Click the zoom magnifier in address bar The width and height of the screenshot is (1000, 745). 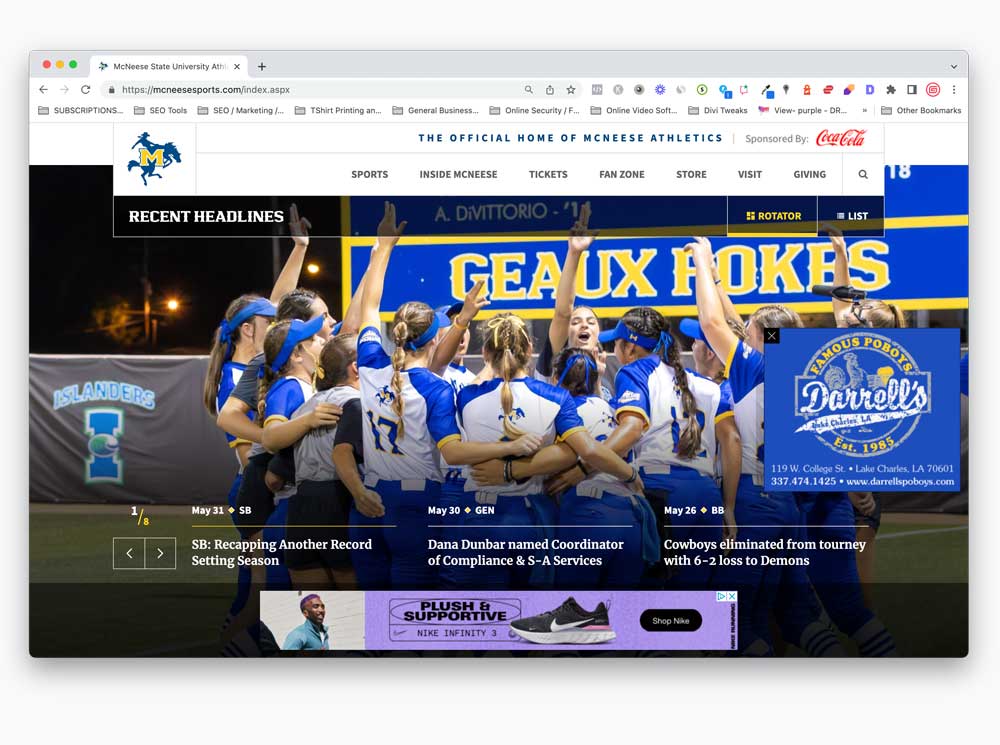coord(529,90)
